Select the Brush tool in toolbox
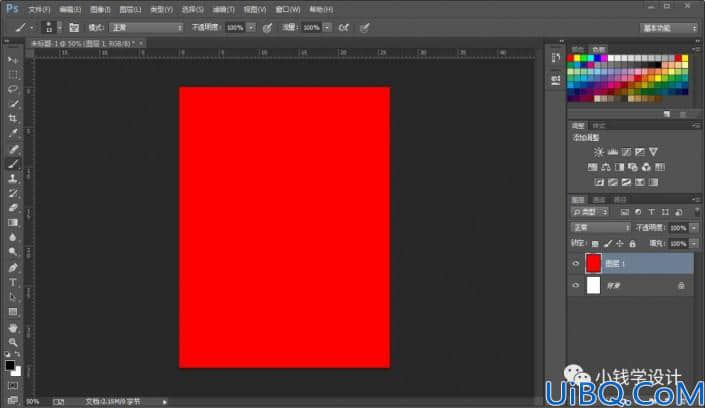The width and height of the screenshot is (705, 408). click(x=13, y=164)
